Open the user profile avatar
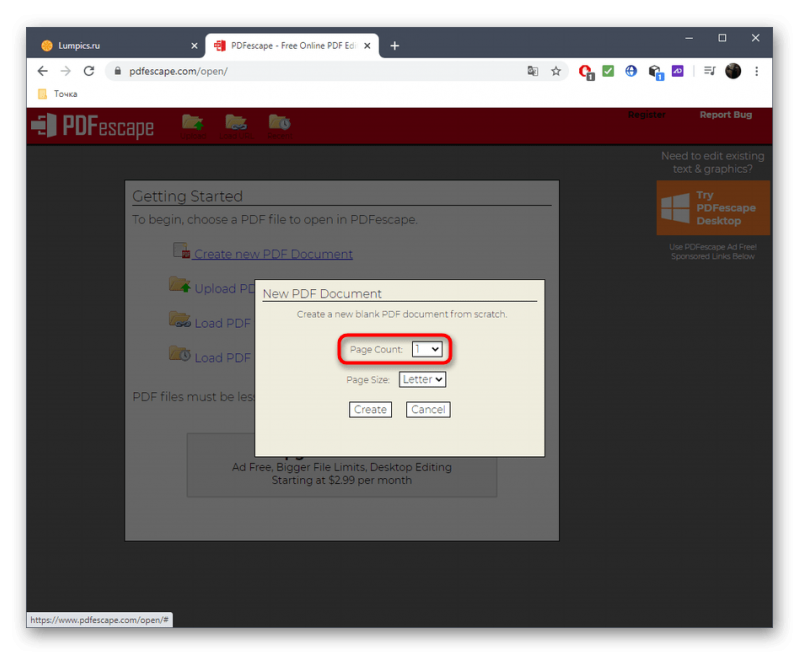800x655 pixels. 733,71
